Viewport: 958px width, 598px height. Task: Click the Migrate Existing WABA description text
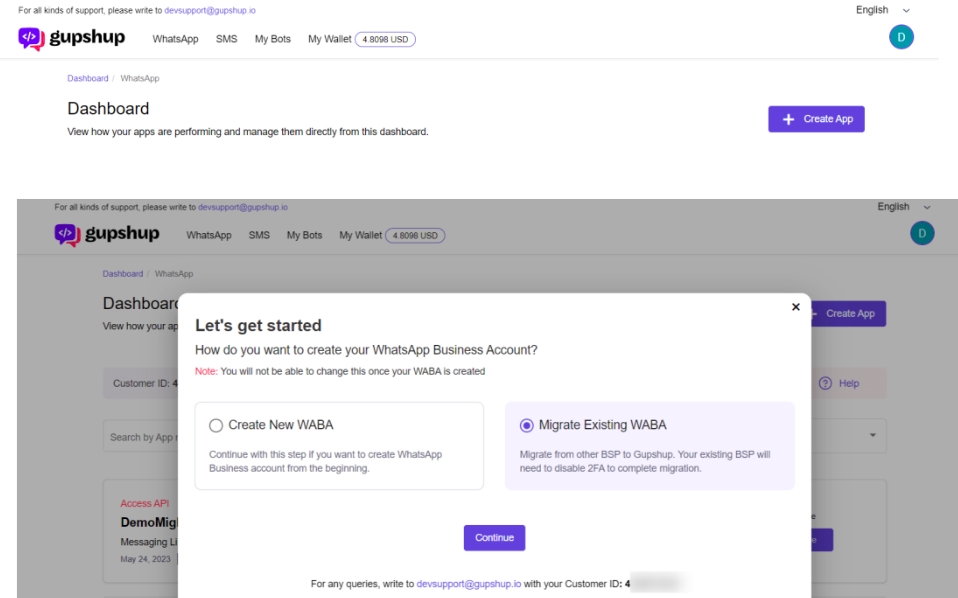[x=645, y=461]
